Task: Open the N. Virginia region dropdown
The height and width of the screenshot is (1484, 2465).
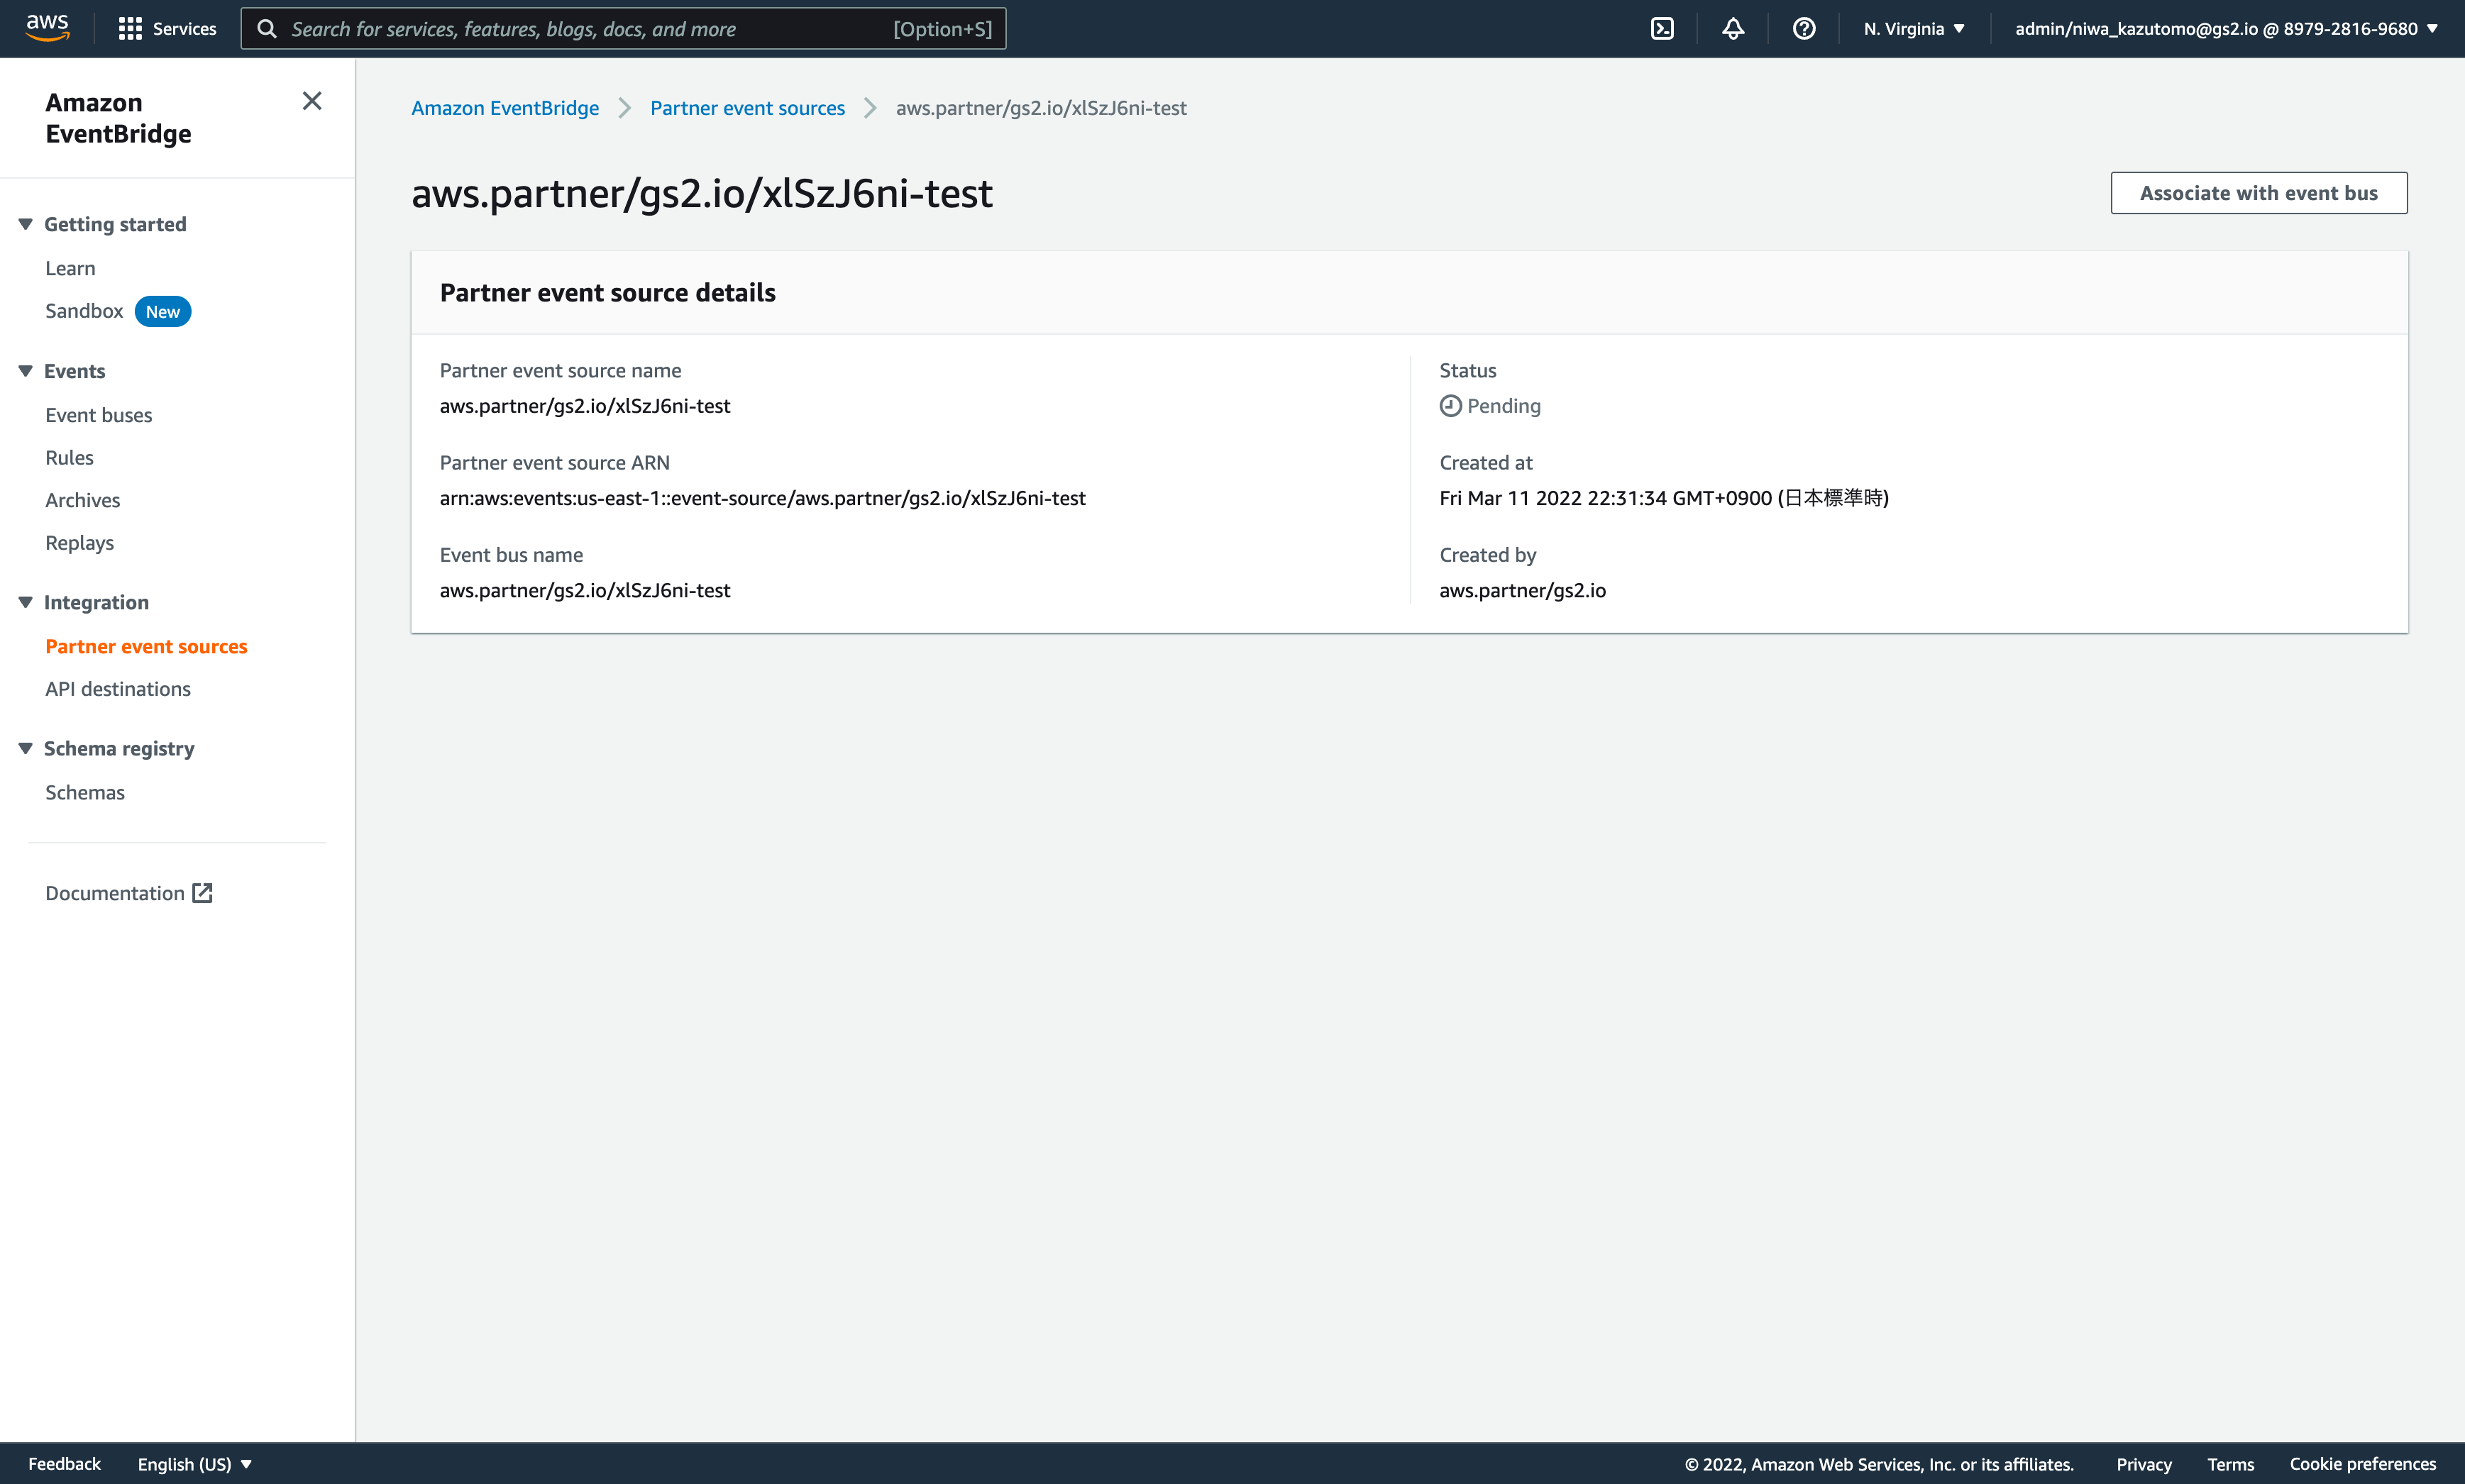Action: [1914, 29]
